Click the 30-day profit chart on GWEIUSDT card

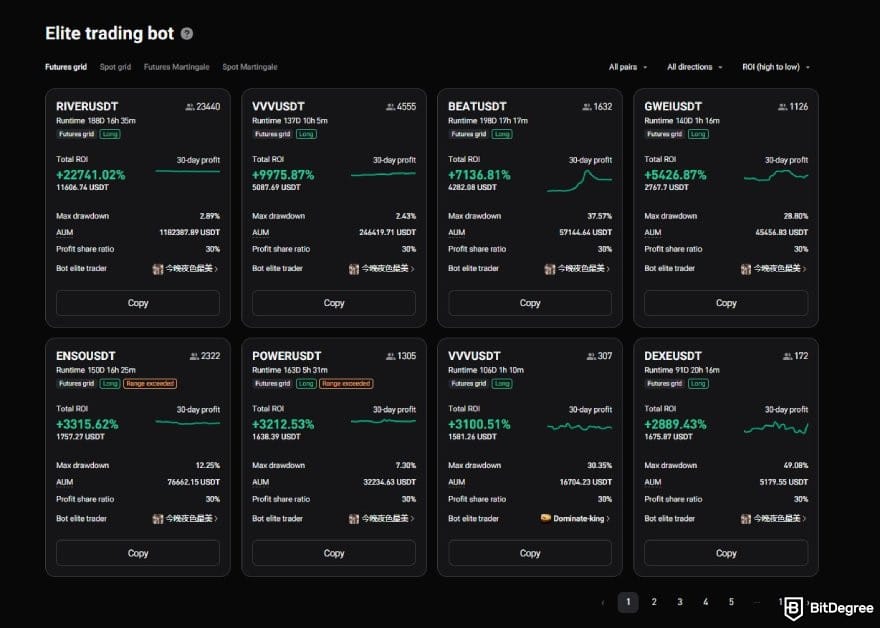pyautogui.click(x=776, y=176)
